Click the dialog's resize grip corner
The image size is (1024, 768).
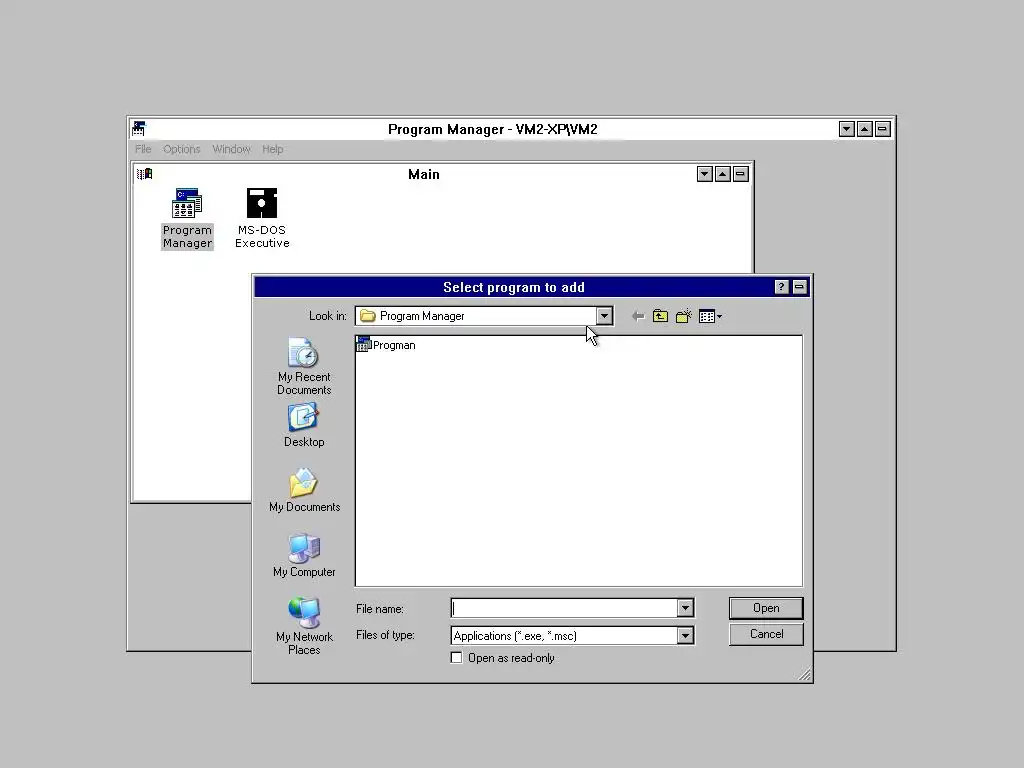tap(805, 675)
